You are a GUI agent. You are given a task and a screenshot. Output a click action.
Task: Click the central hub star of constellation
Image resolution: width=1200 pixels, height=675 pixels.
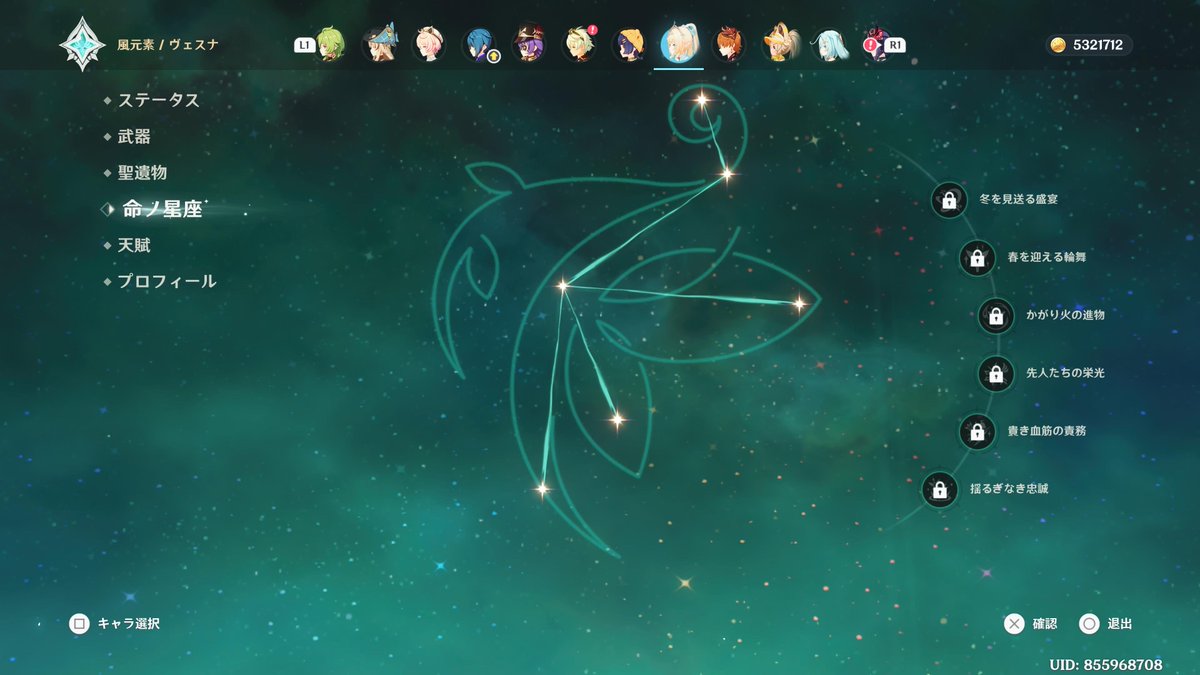coord(562,286)
